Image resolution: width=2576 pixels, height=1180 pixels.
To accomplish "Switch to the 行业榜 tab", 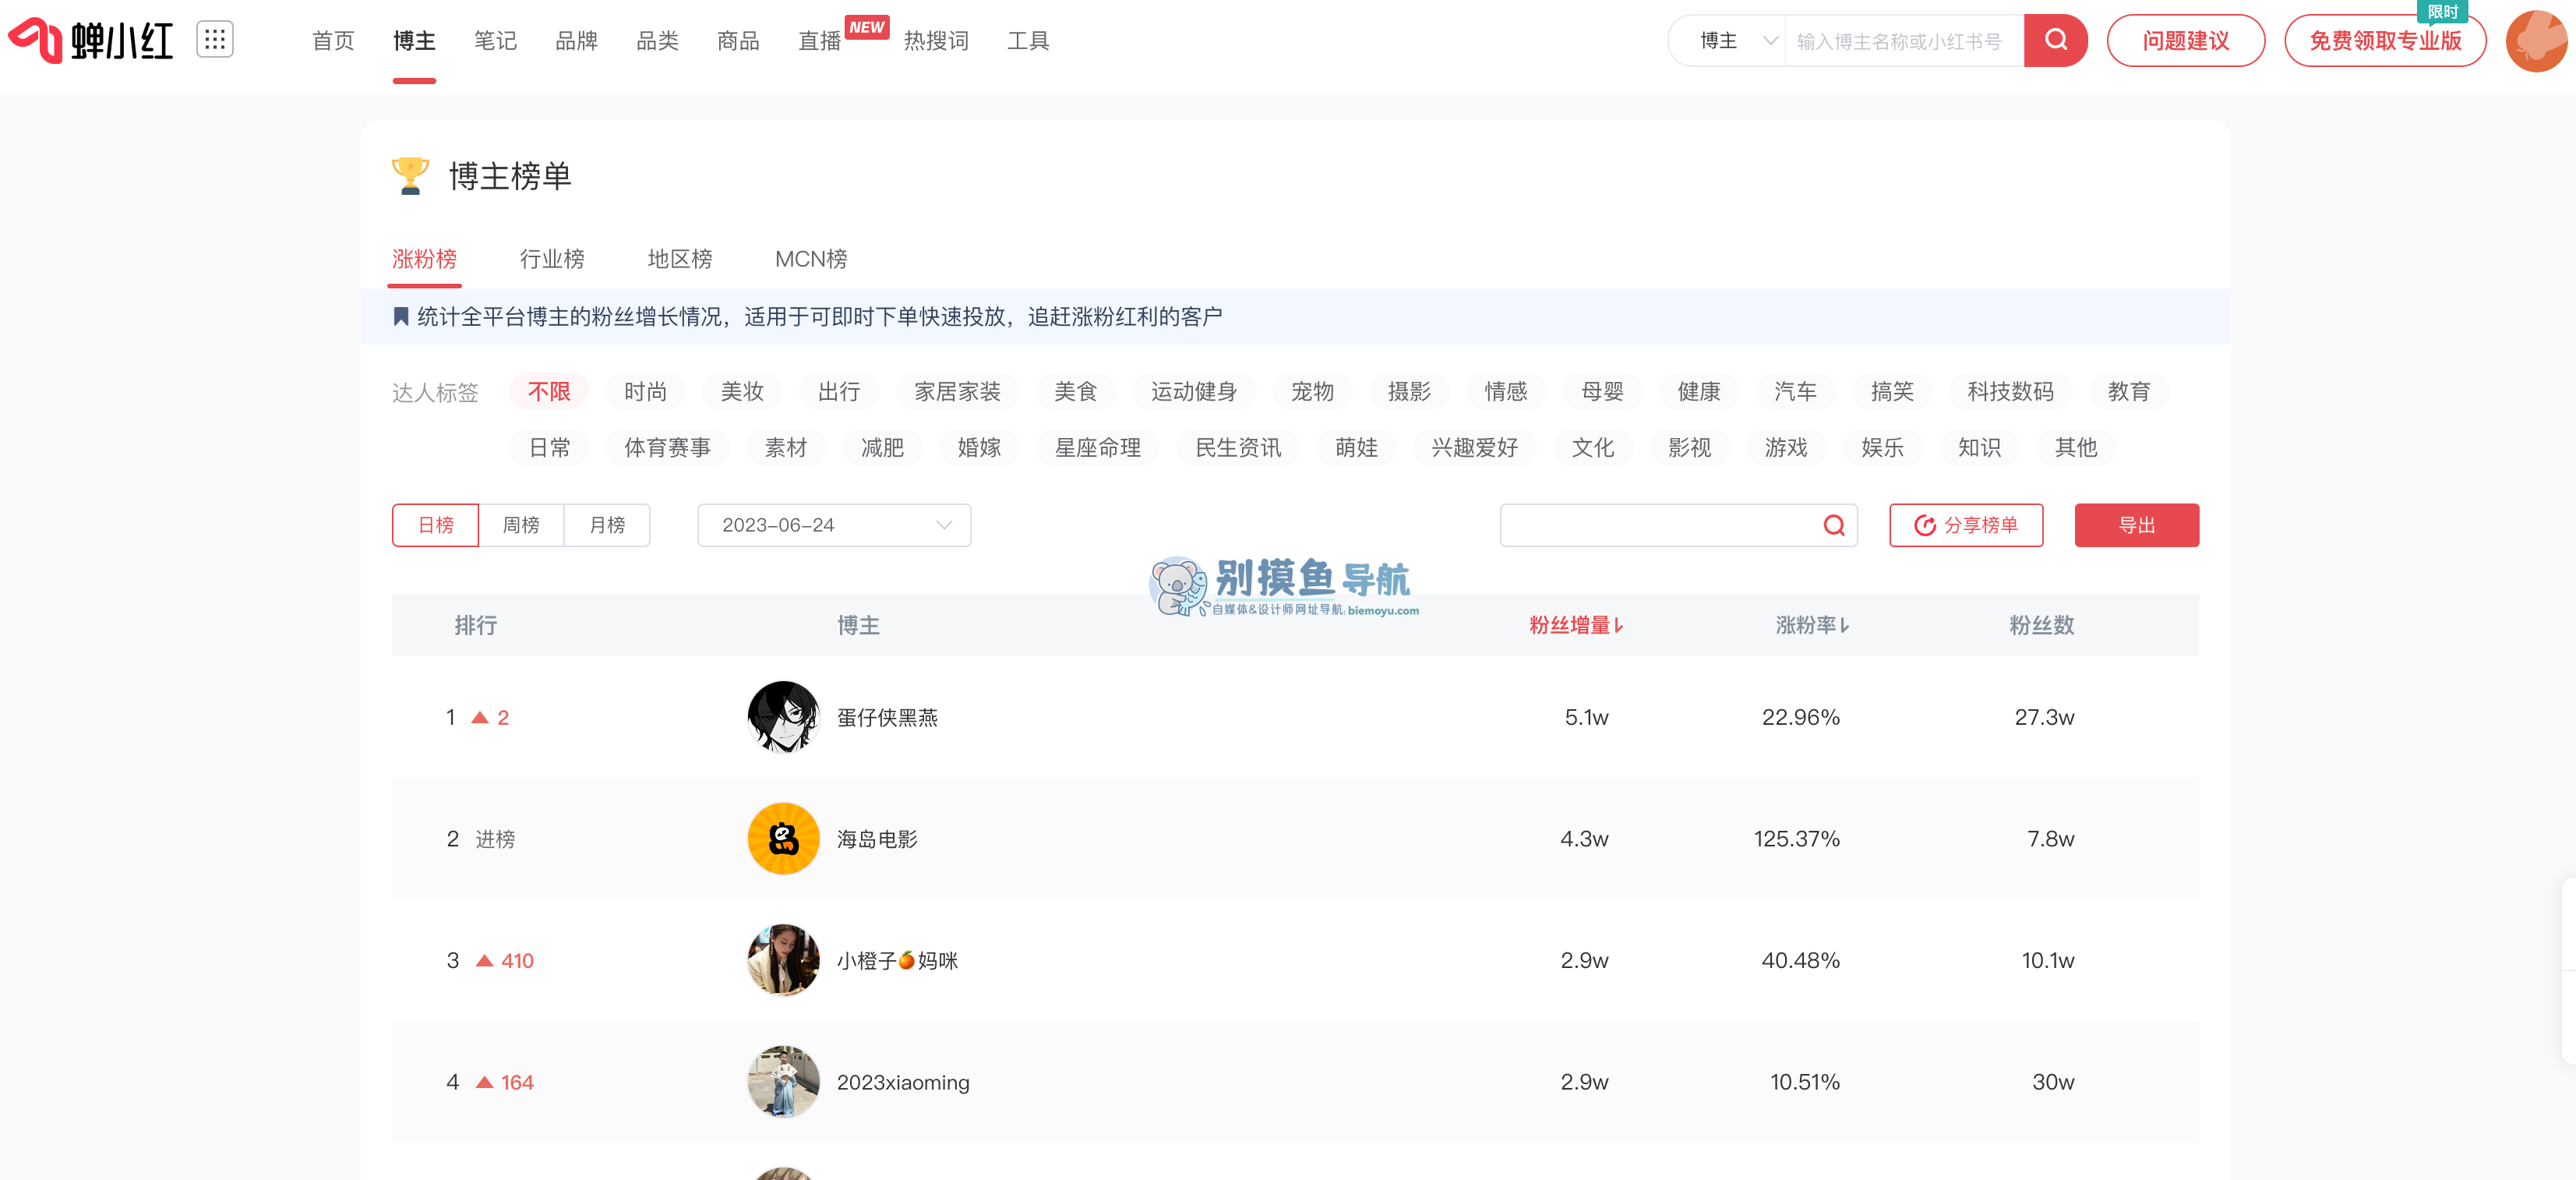I will tap(552, 259).
